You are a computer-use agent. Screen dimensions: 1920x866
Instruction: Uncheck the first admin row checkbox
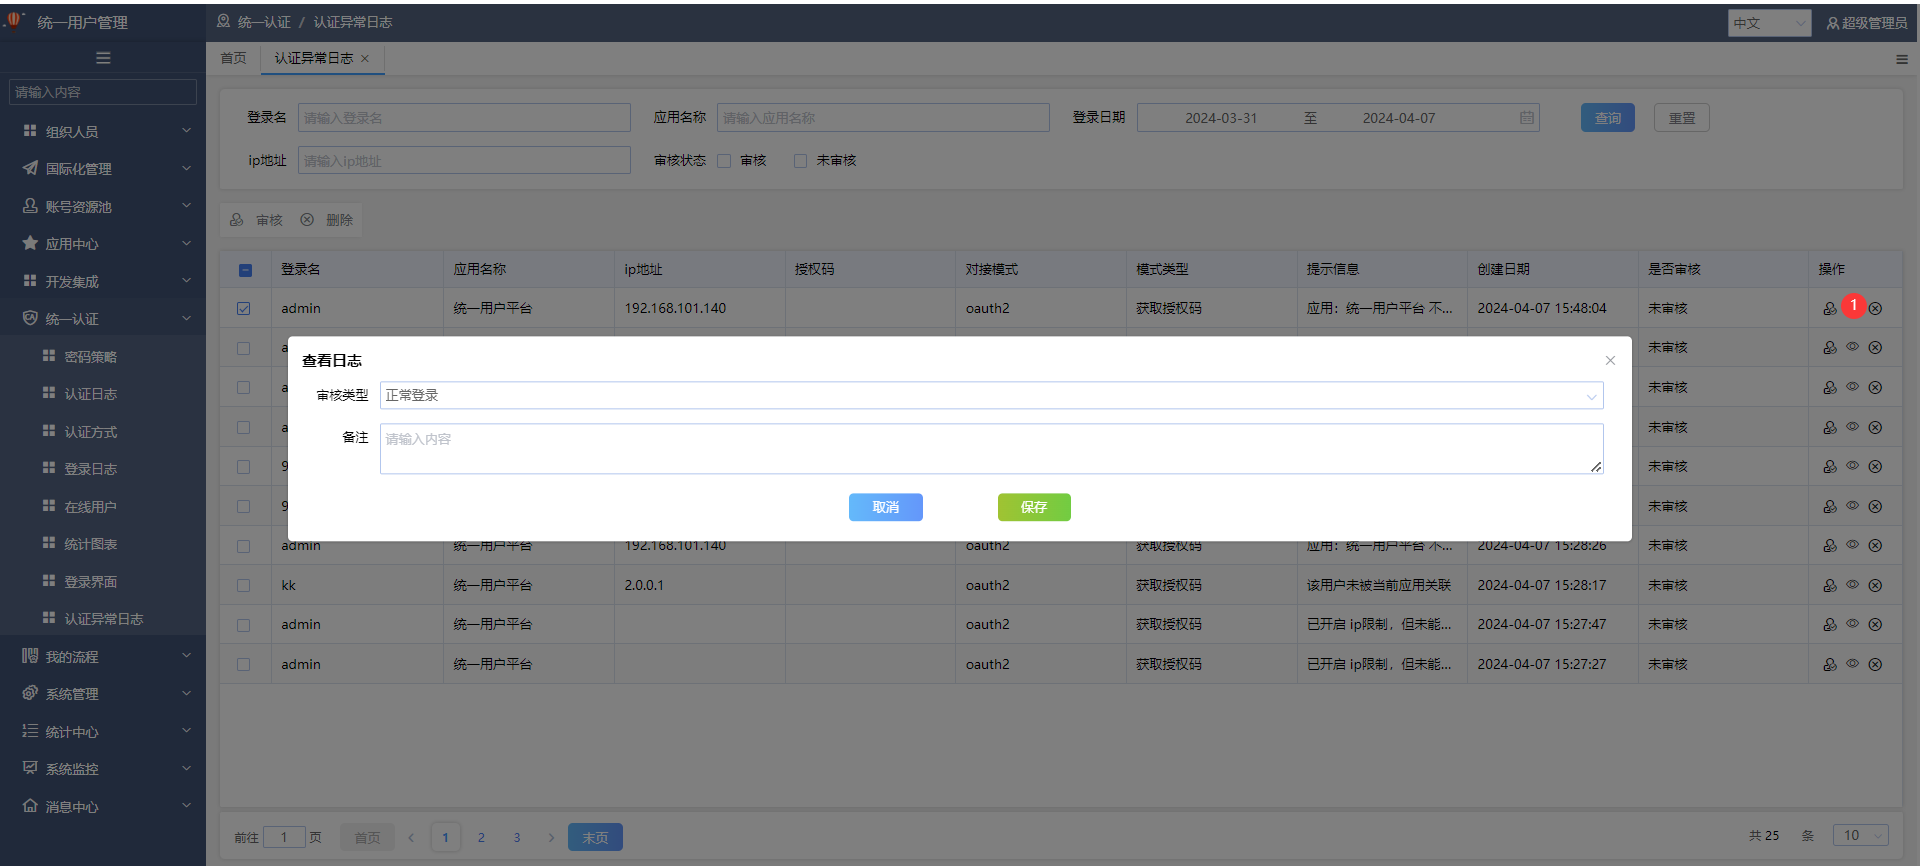click(244, 309)
